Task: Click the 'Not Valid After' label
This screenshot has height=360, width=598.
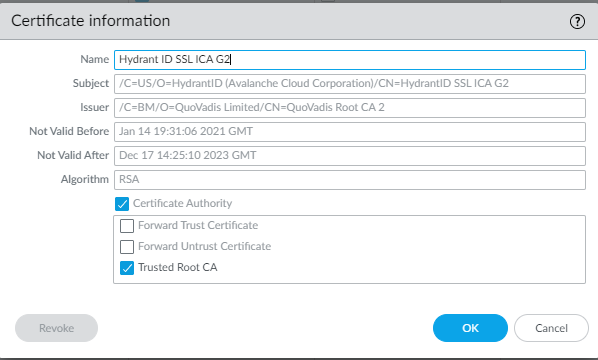Action: click(x=73, y=156)
